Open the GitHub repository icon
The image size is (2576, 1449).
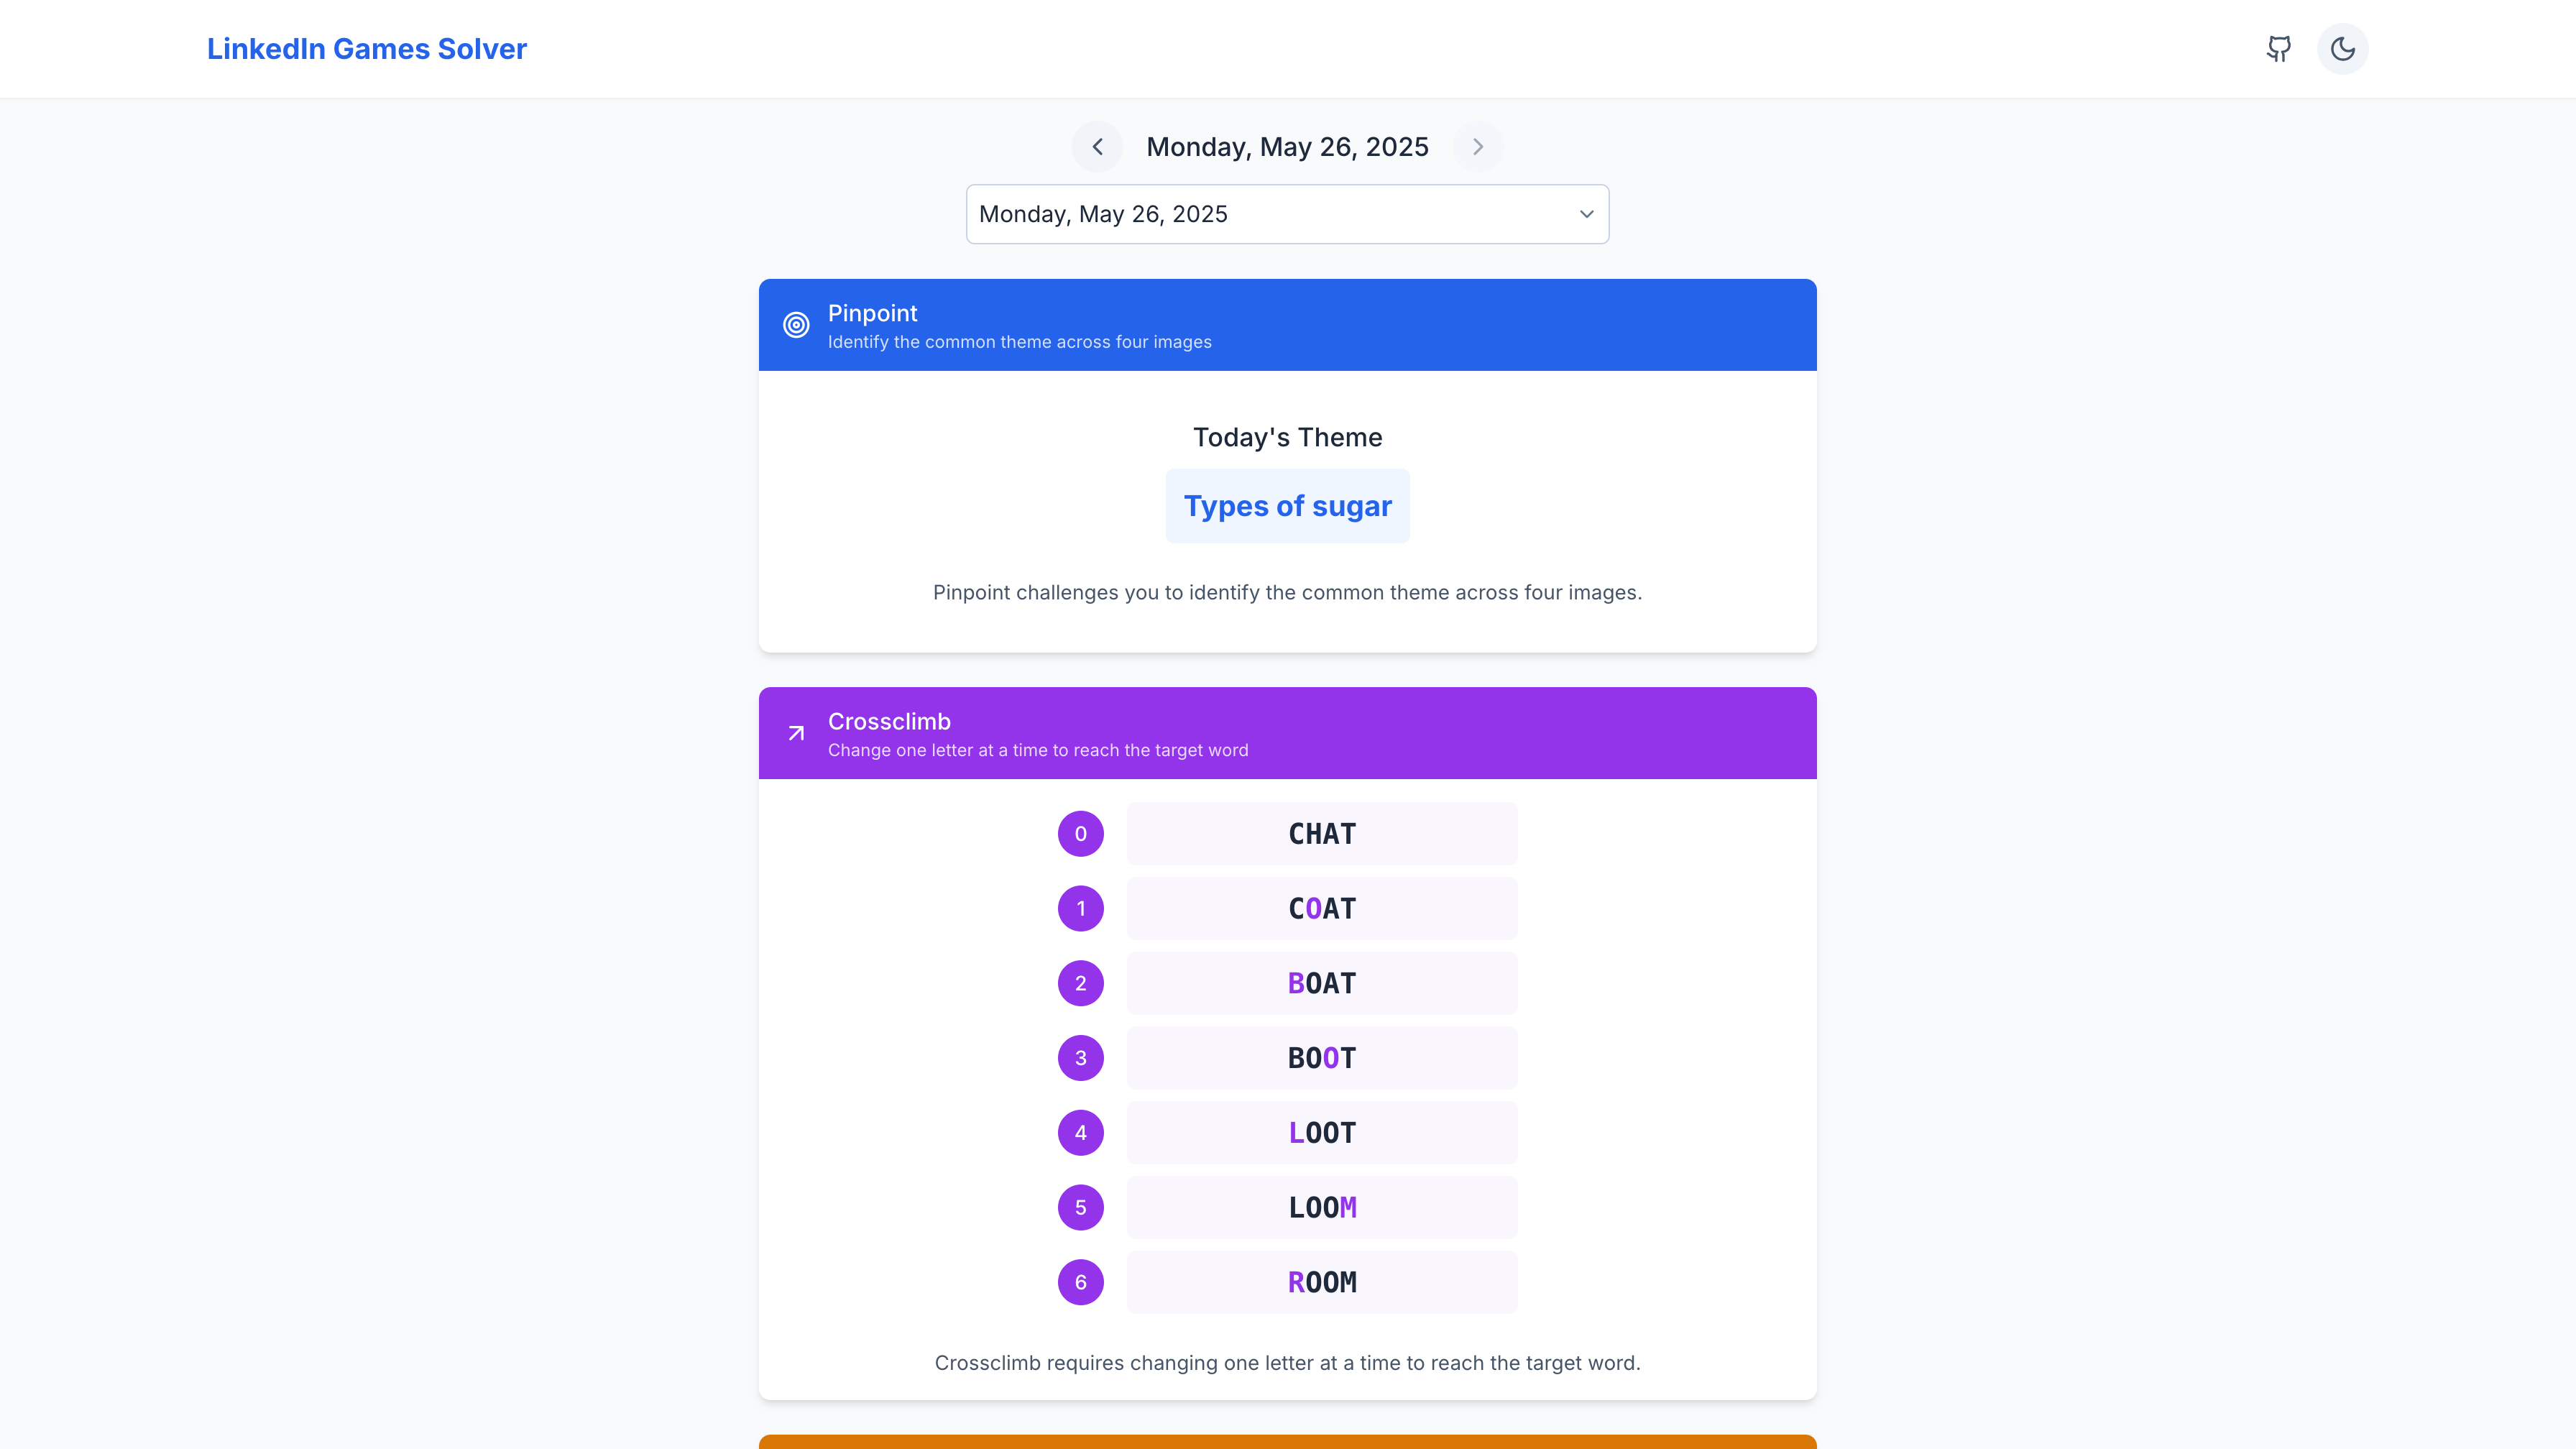[2279, 49]
